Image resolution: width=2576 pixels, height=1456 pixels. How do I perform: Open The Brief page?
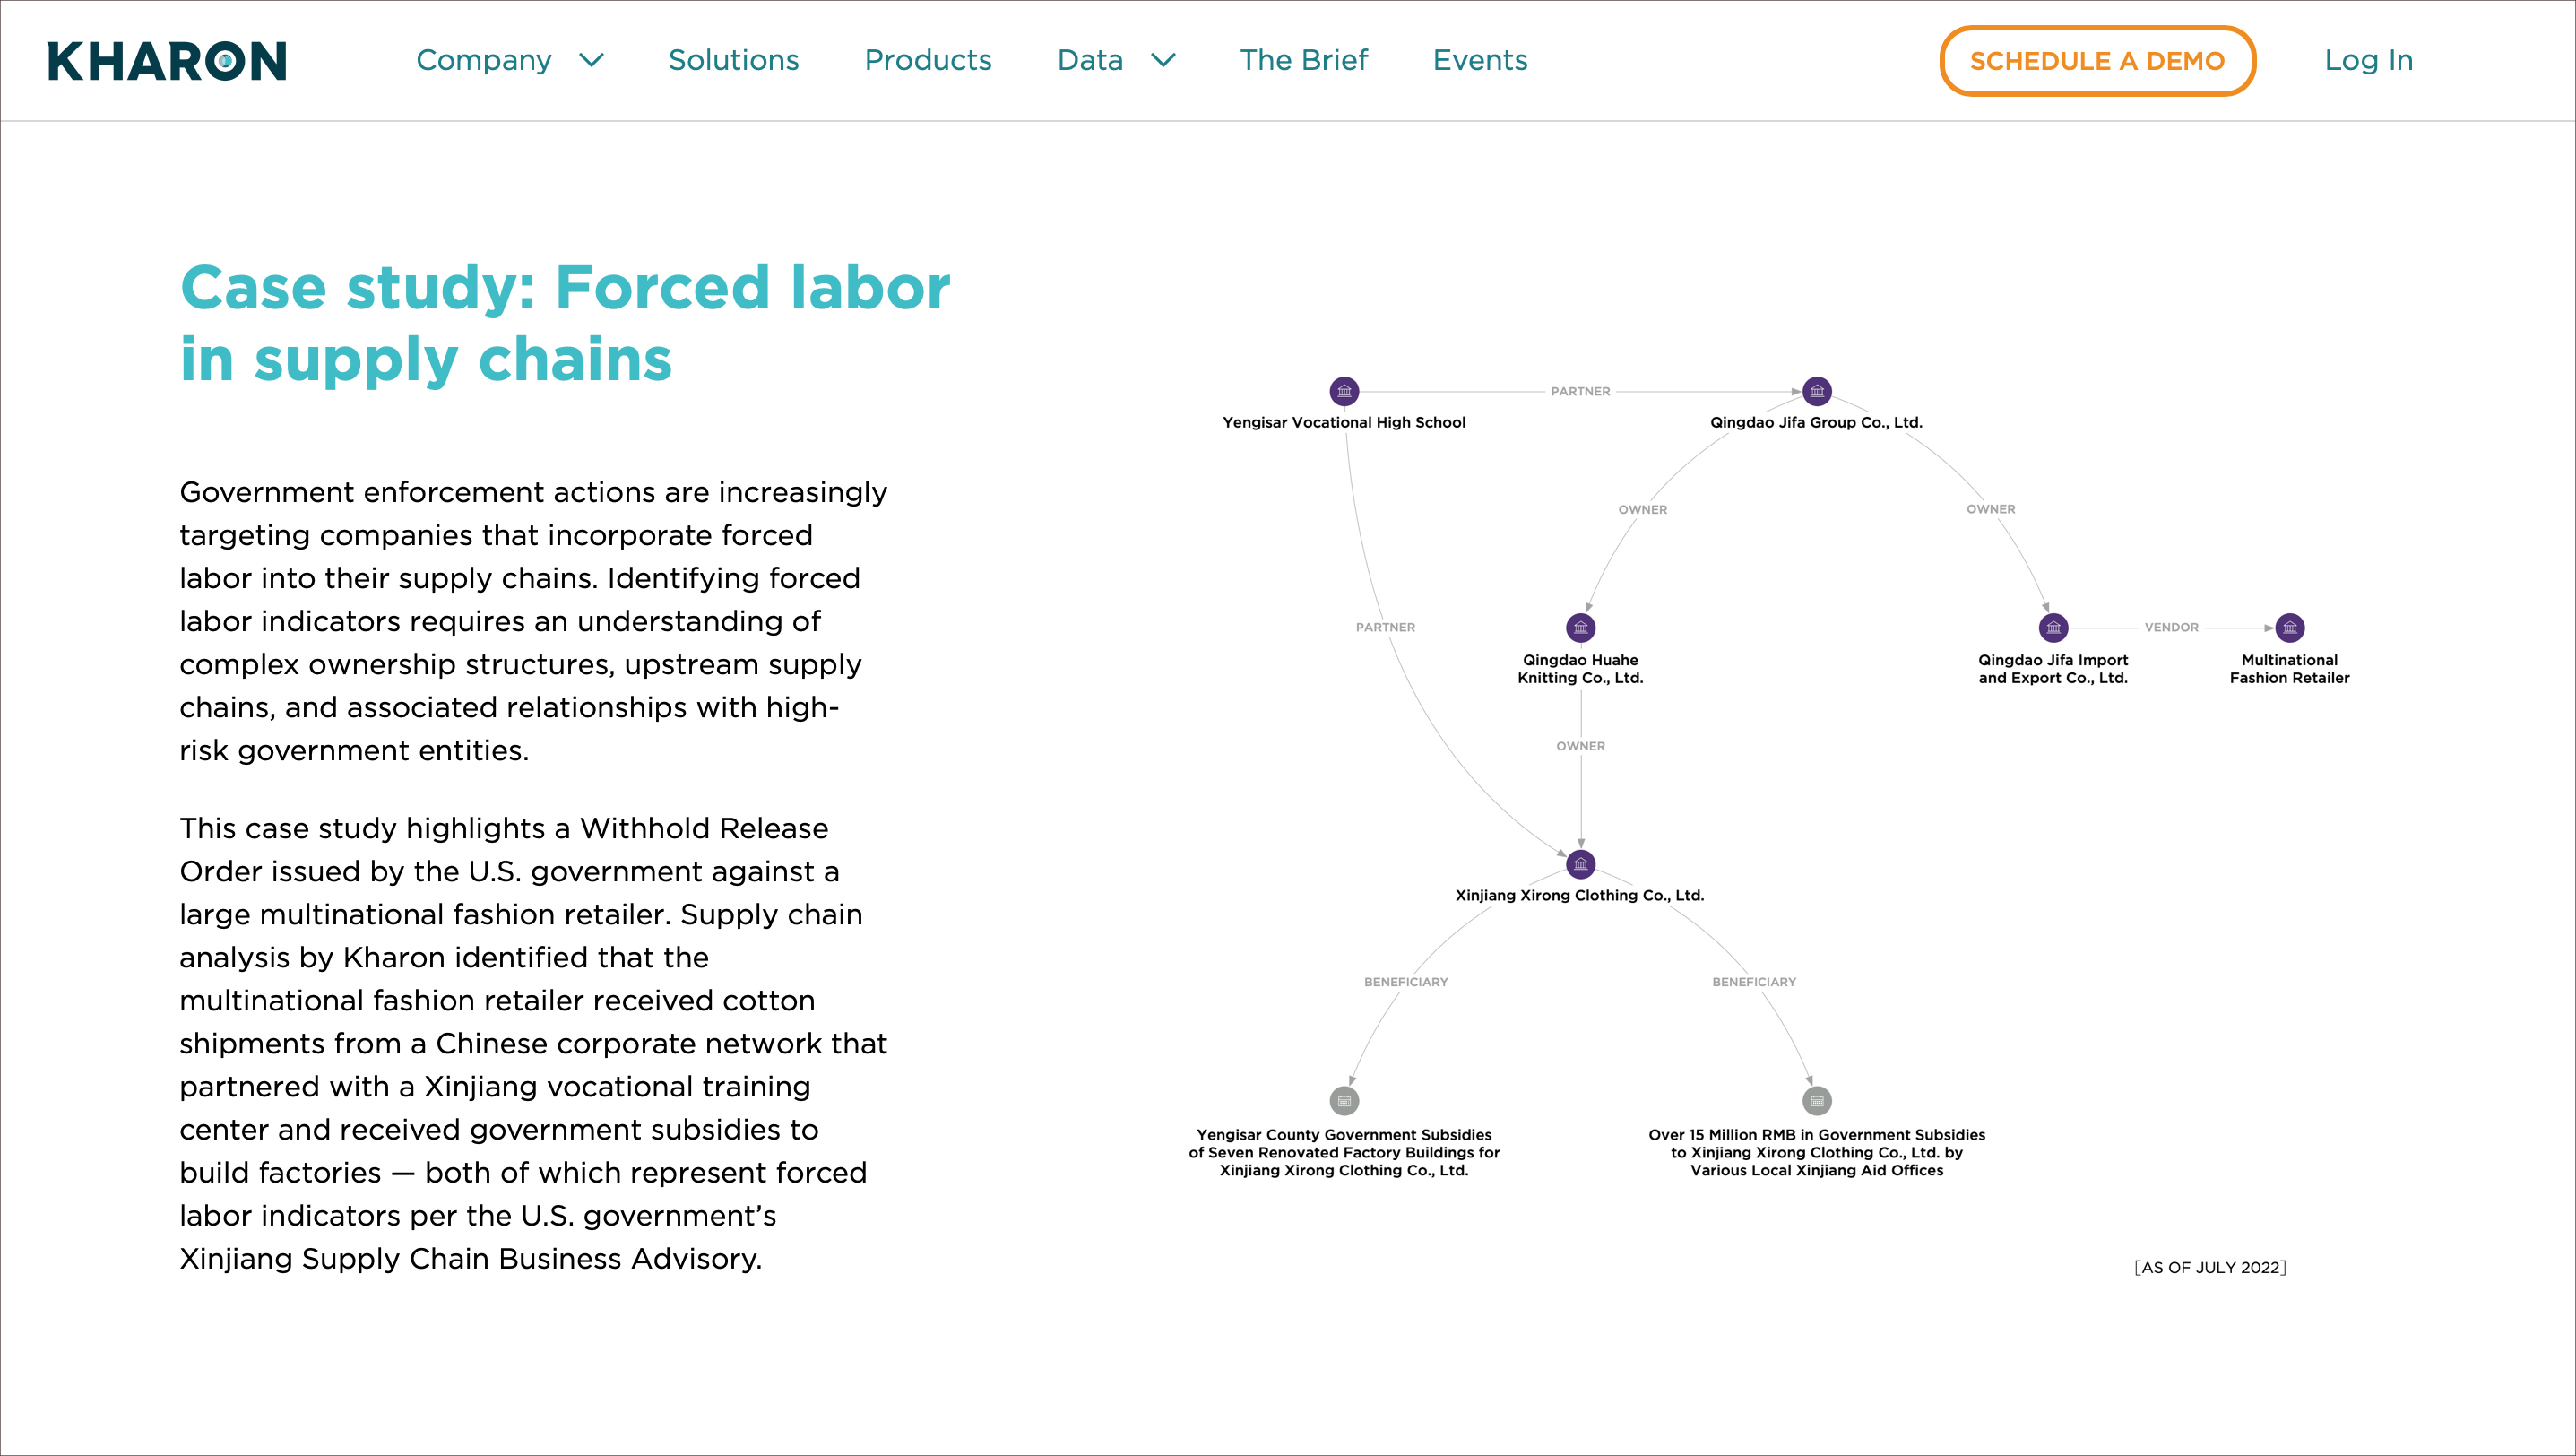1303,61
